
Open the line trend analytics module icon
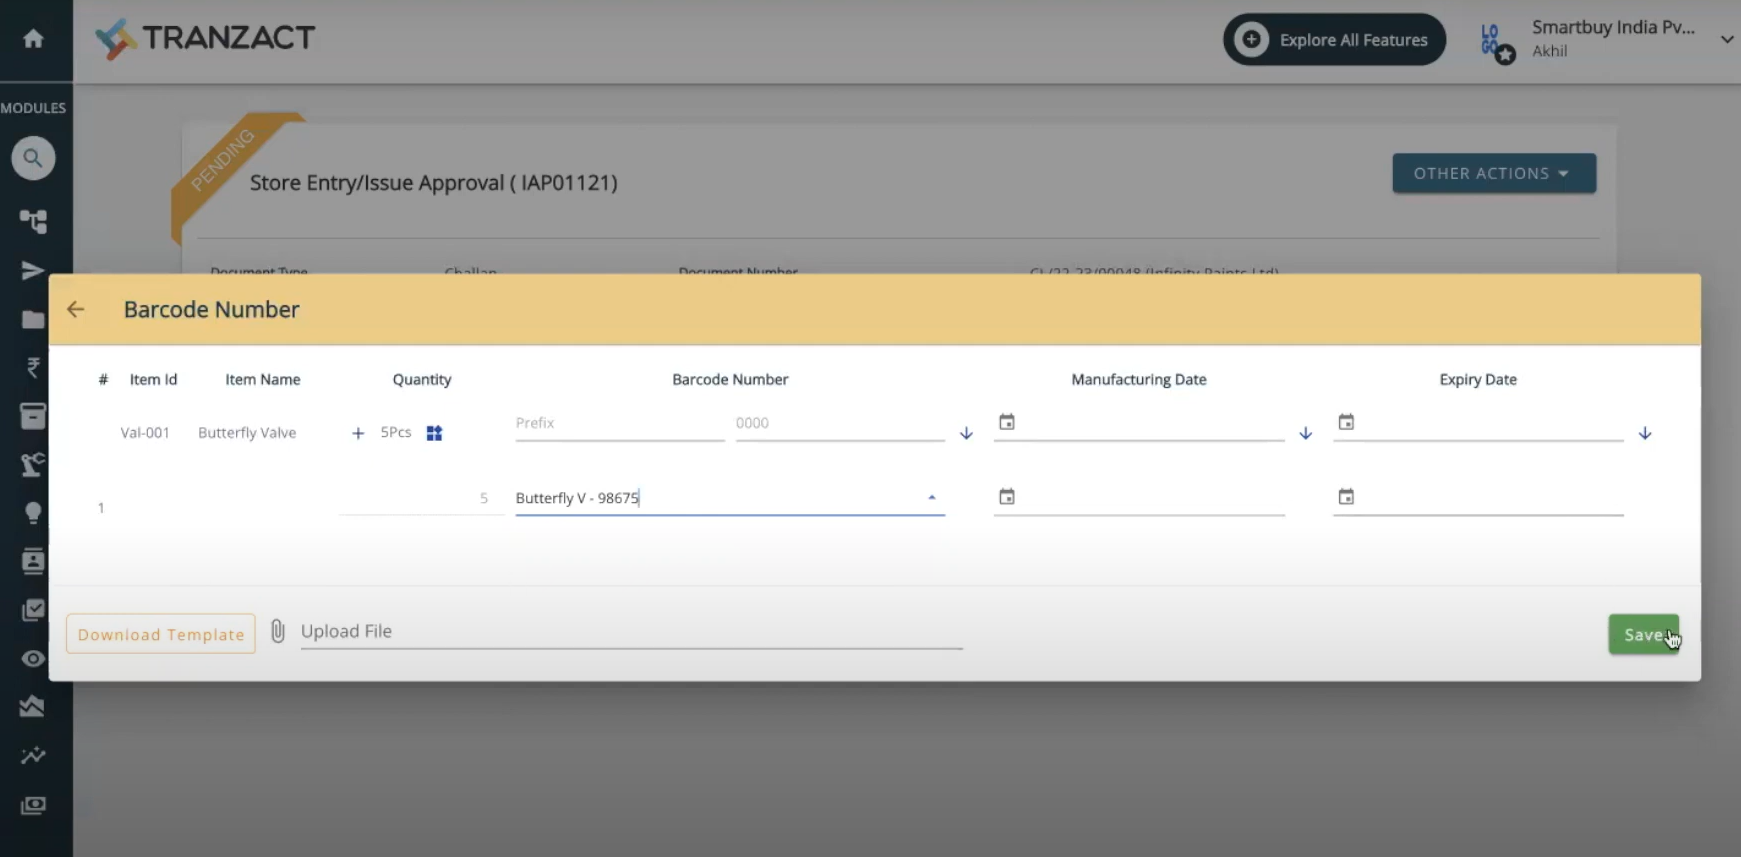(33, 755)
